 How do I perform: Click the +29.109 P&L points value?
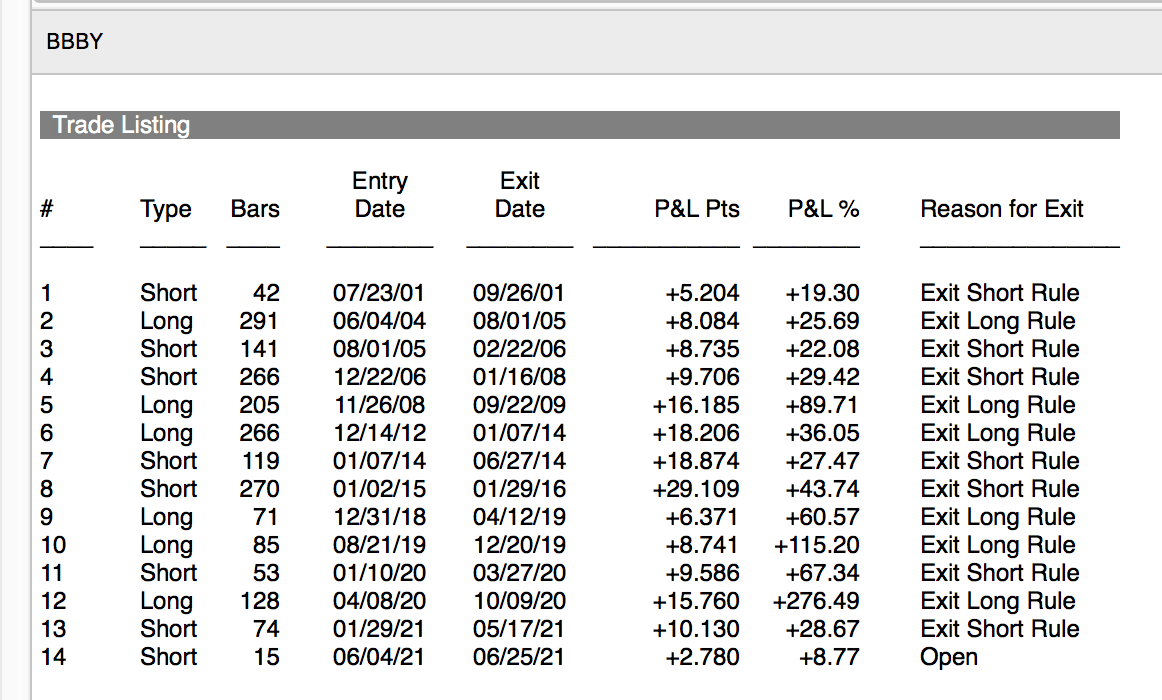click(696, 489)
